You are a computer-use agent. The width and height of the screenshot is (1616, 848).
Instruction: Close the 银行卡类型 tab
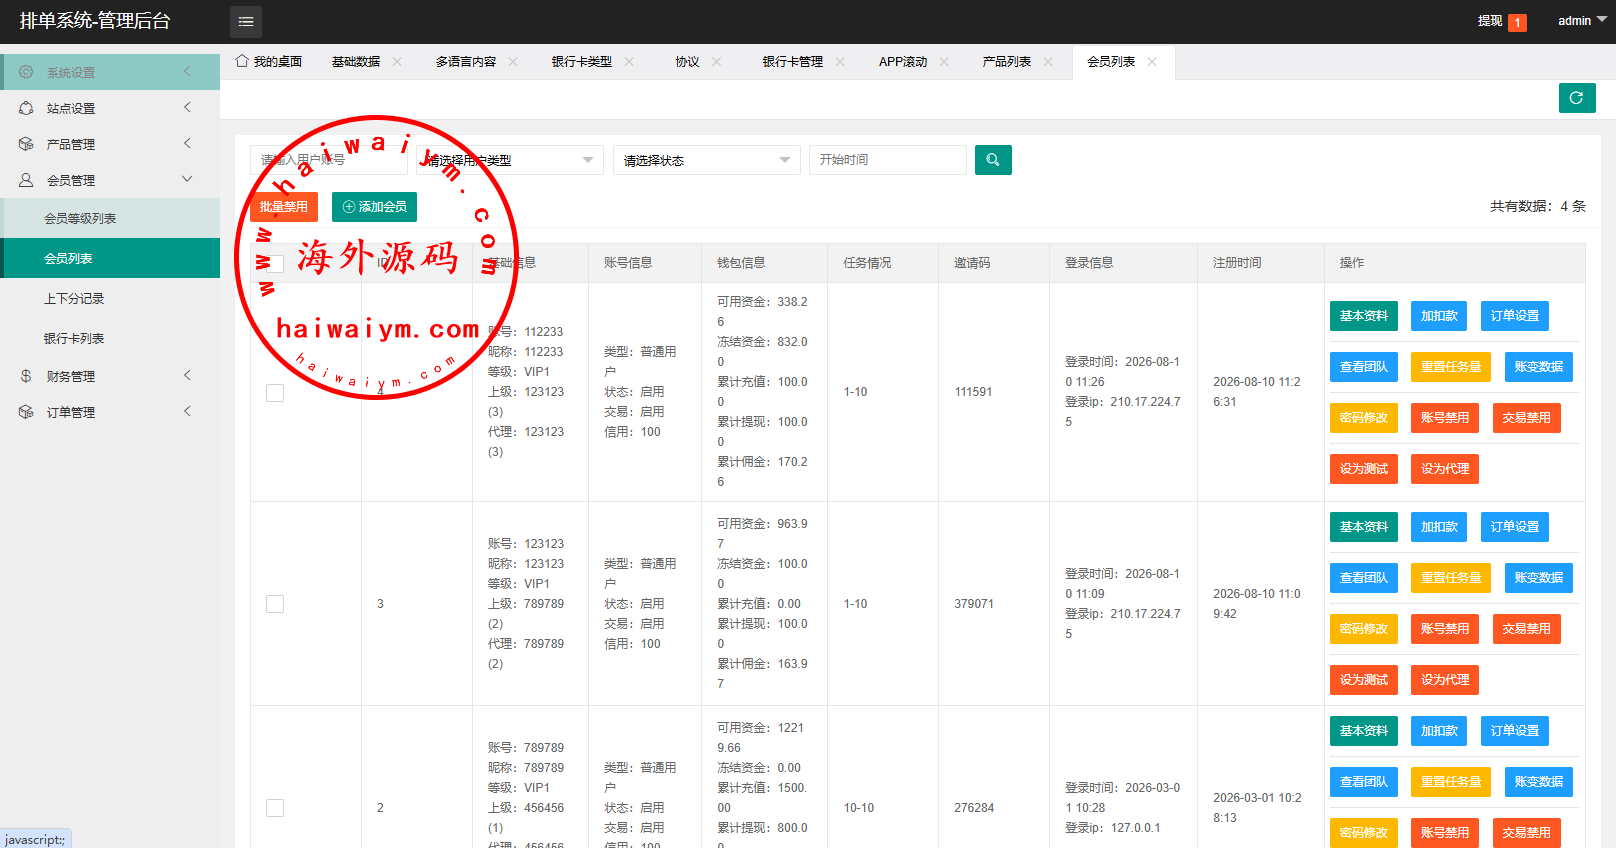tap(629, 62)
